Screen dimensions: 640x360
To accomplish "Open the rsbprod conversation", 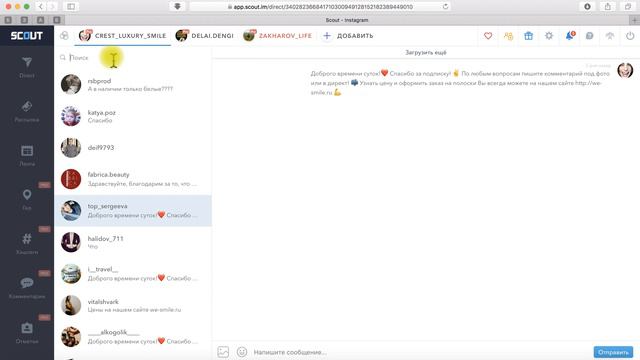I will 133,84.
